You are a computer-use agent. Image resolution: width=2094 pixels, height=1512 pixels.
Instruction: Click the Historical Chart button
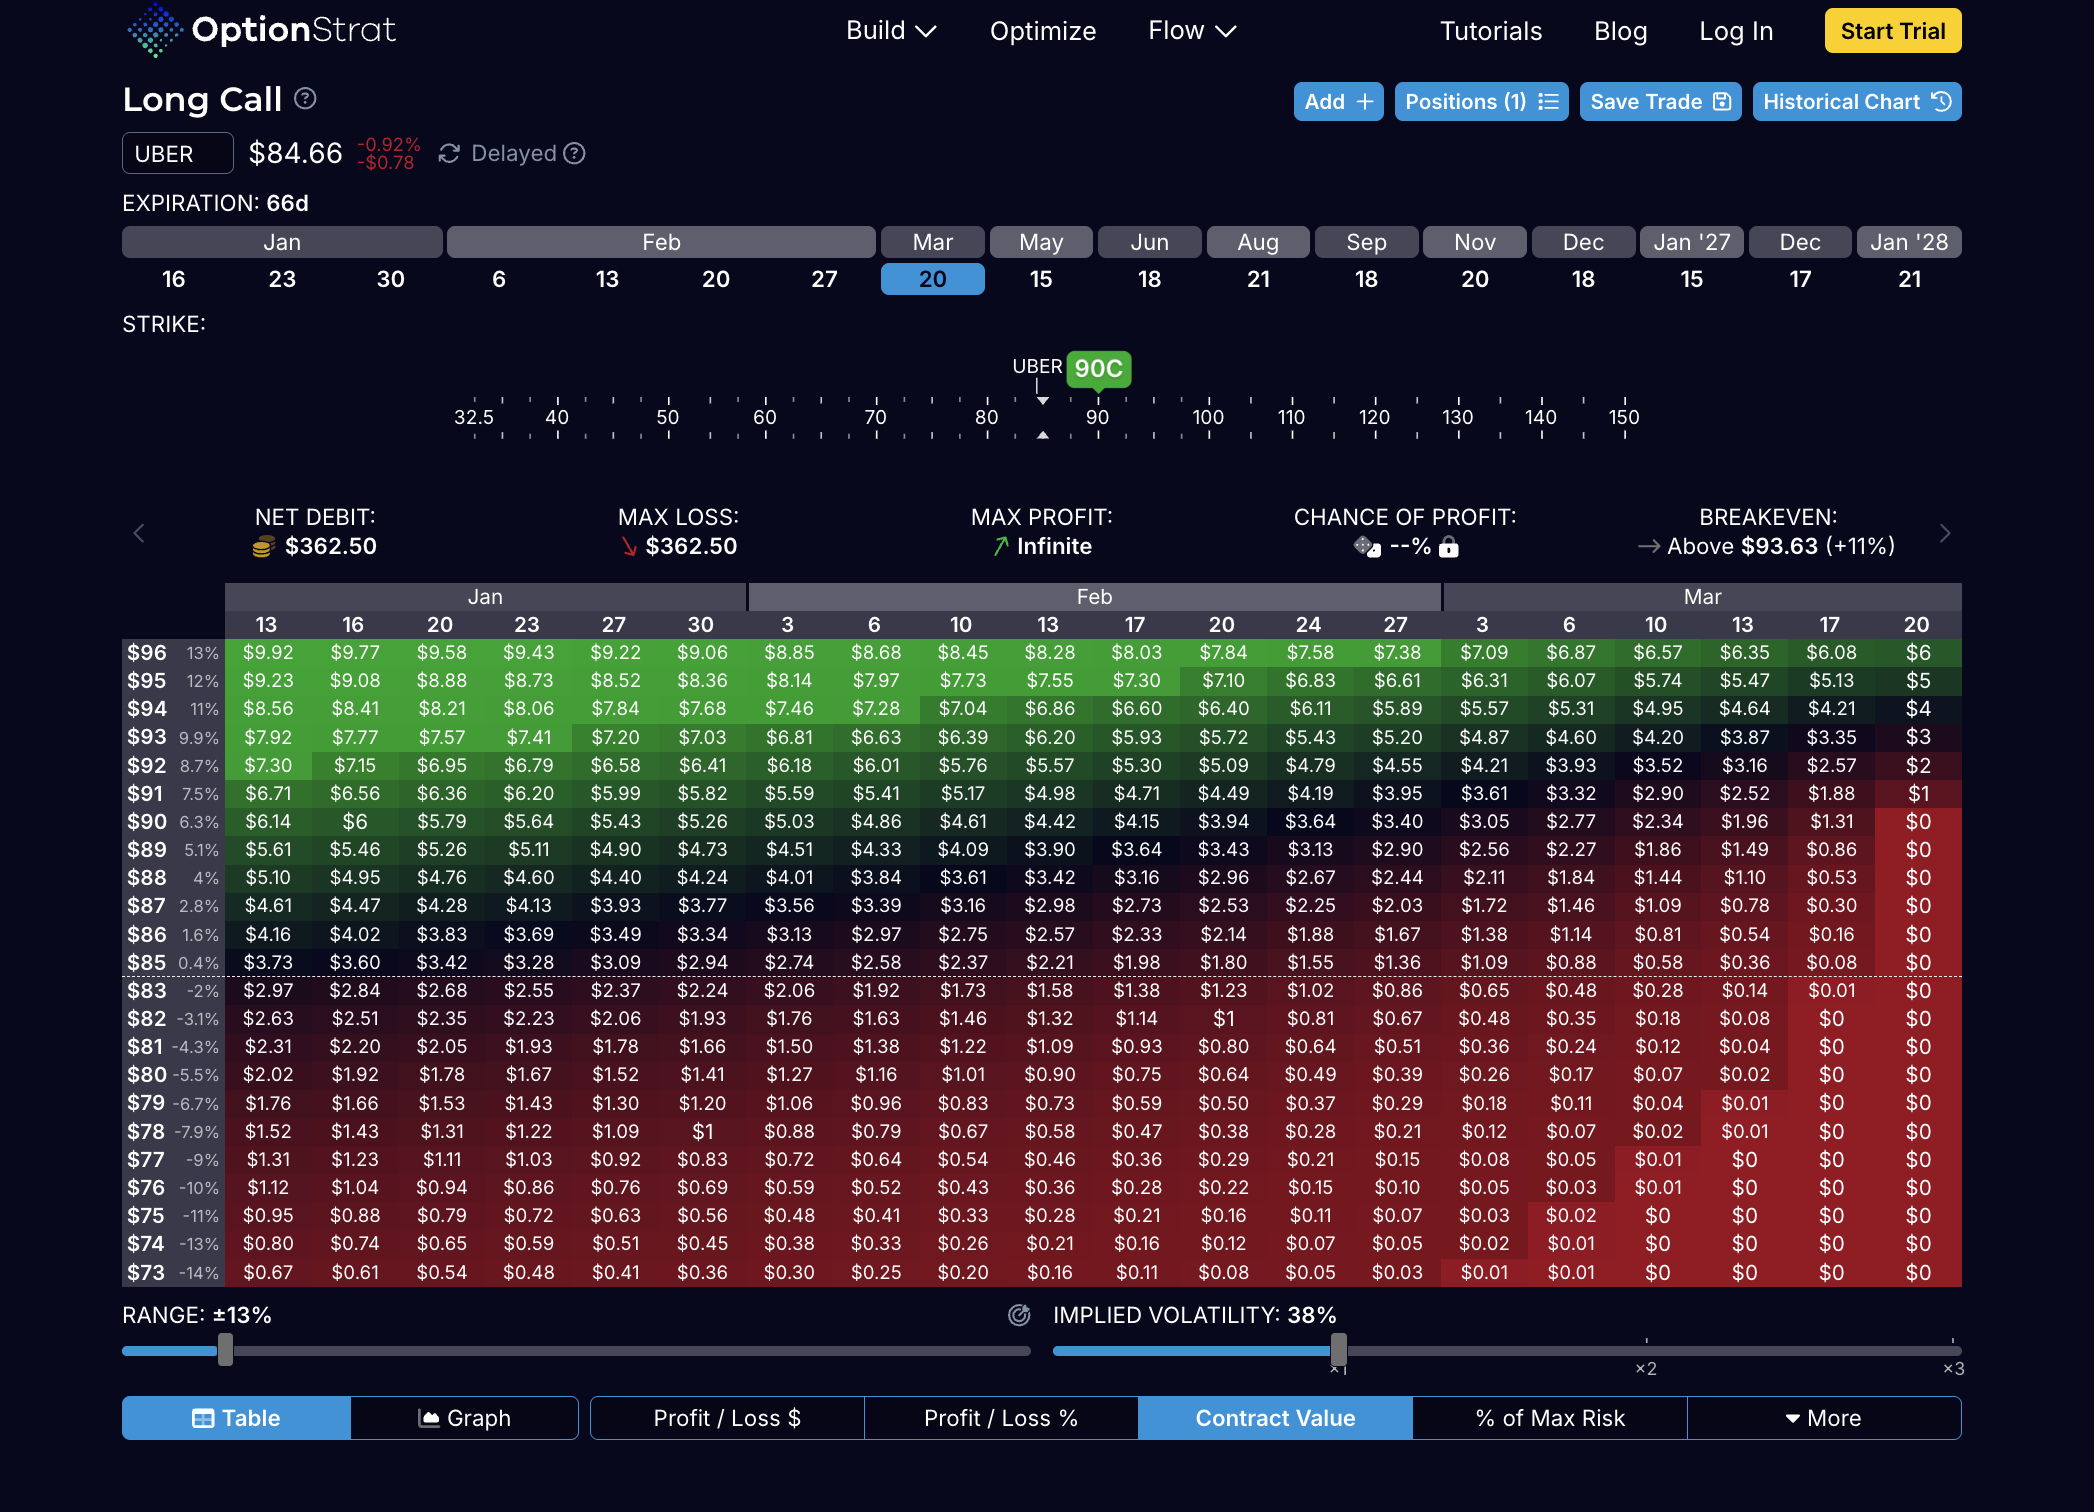click(1856, 102)
